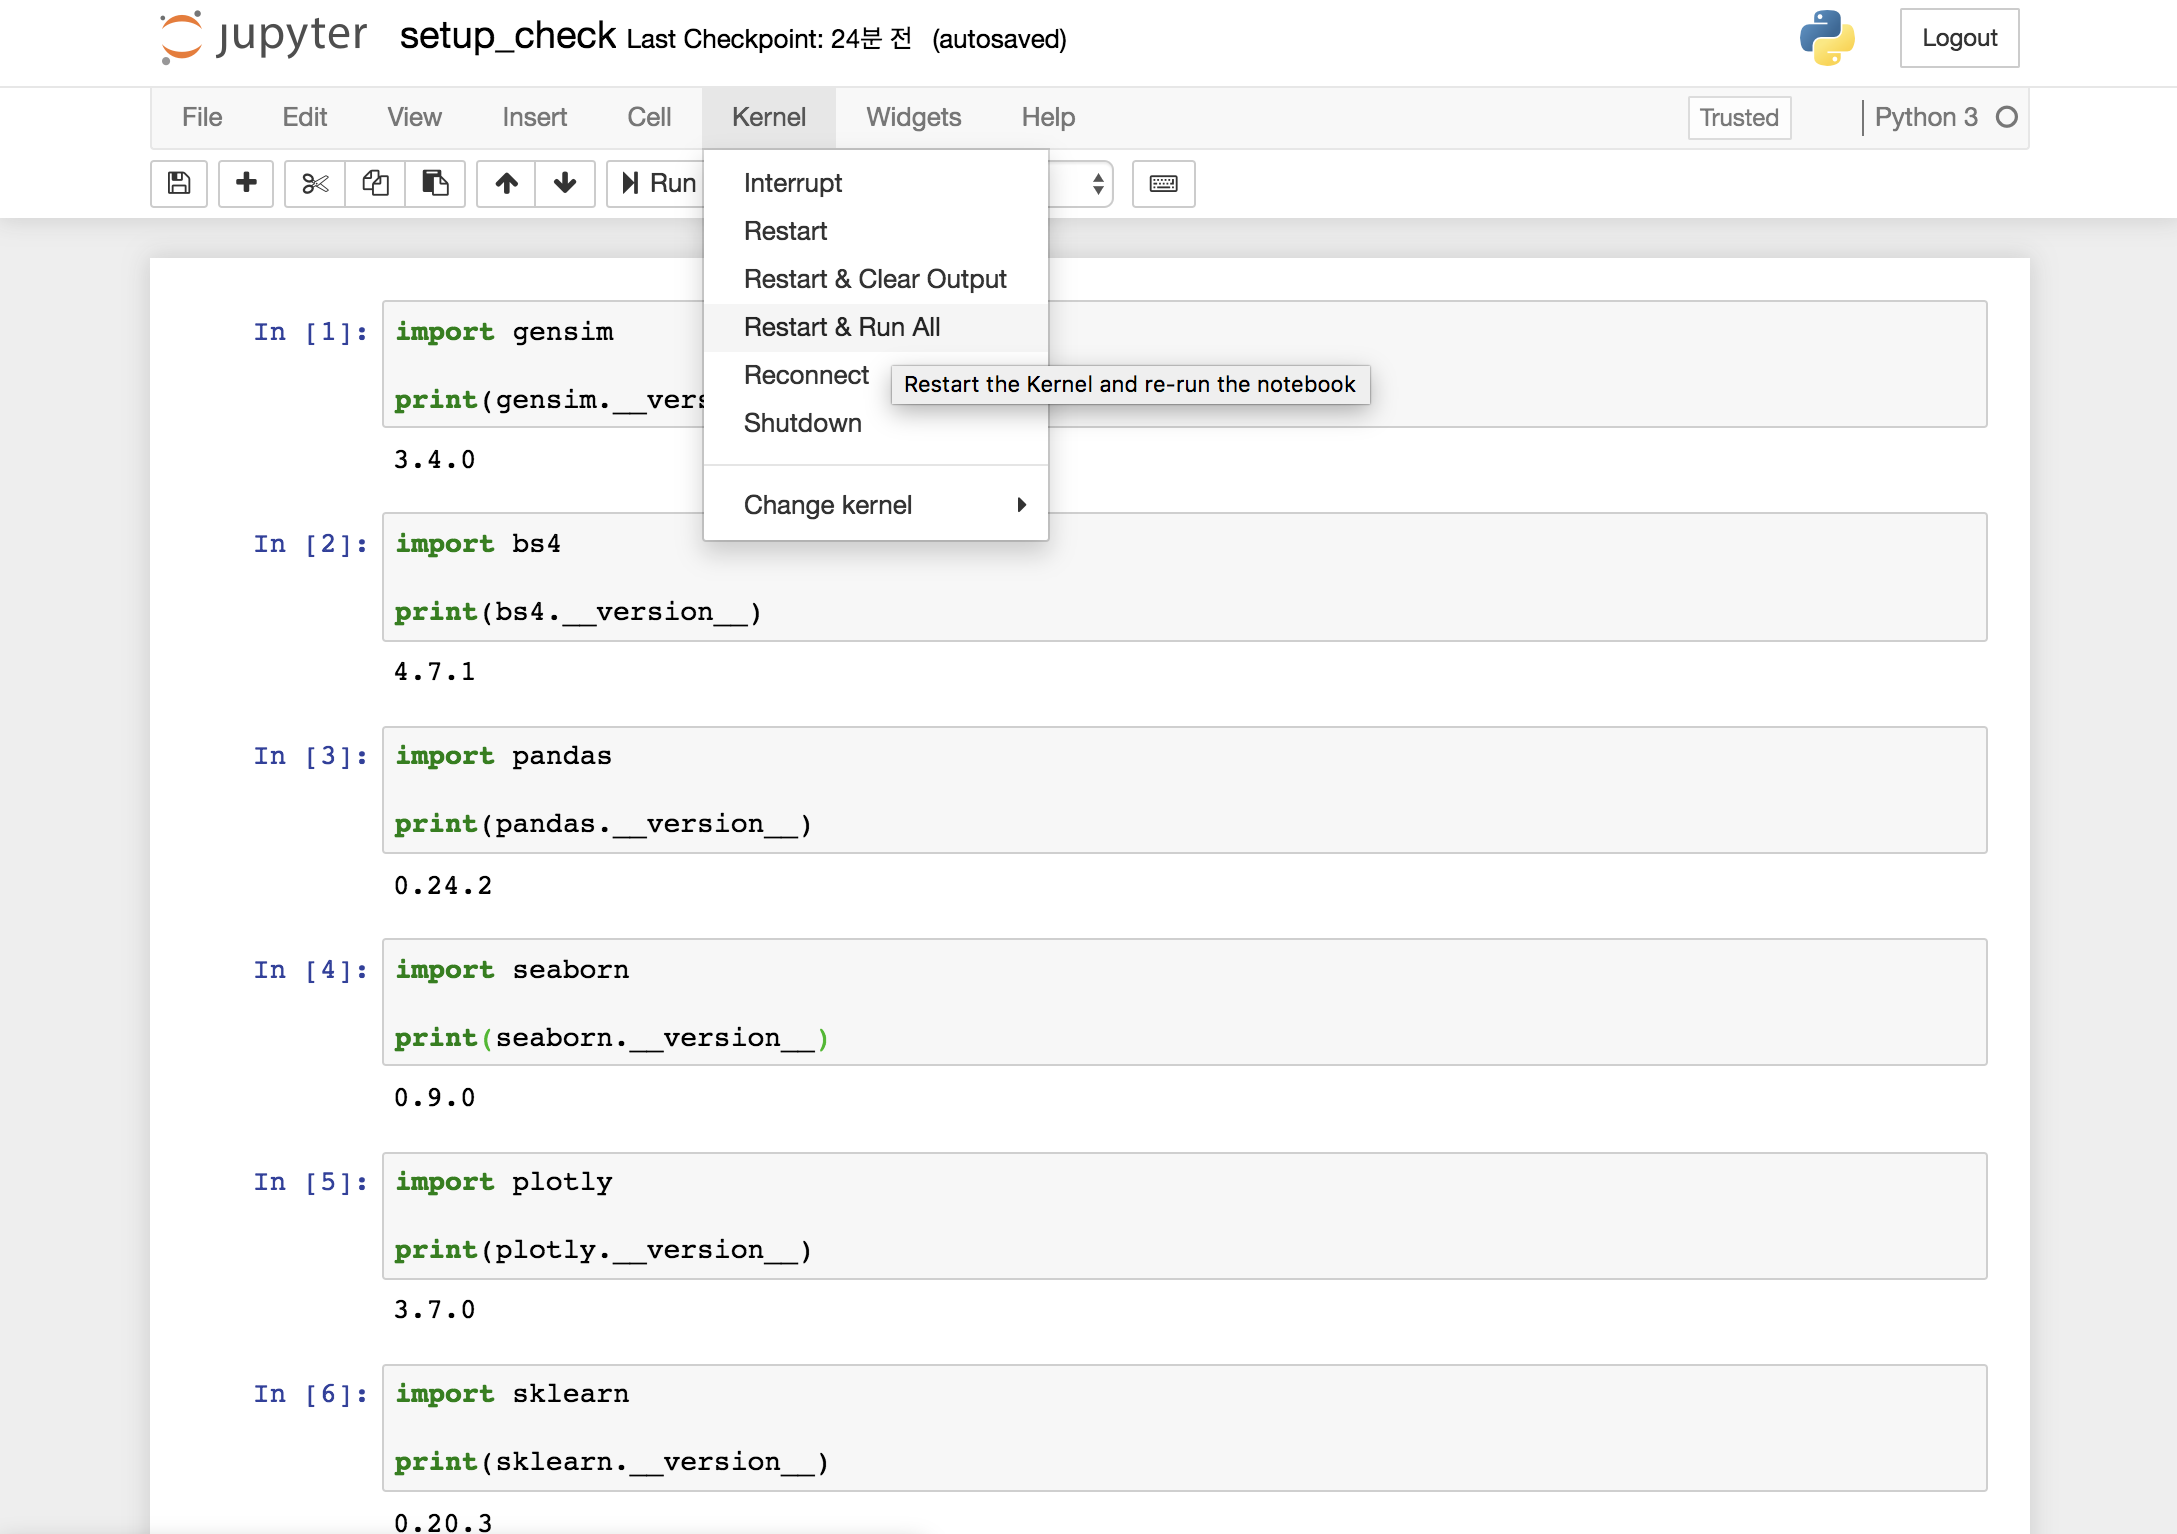Viewport: 2177px width, 1534px height.
Task: Click the Jupyter logo
Action: [264, 38]
